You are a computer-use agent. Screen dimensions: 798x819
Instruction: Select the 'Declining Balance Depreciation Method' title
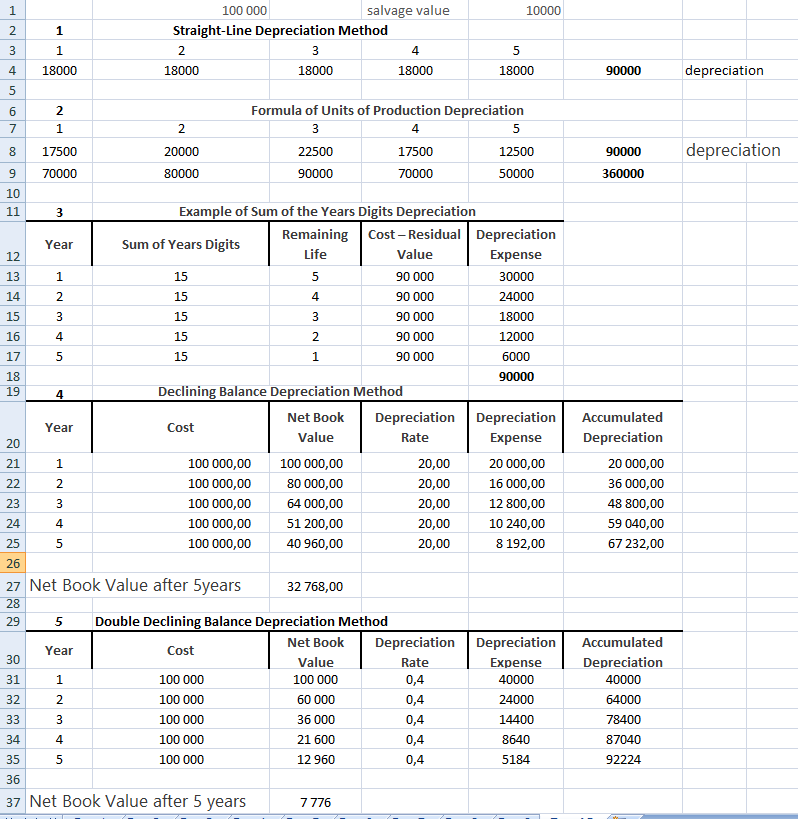click(280, 391)
